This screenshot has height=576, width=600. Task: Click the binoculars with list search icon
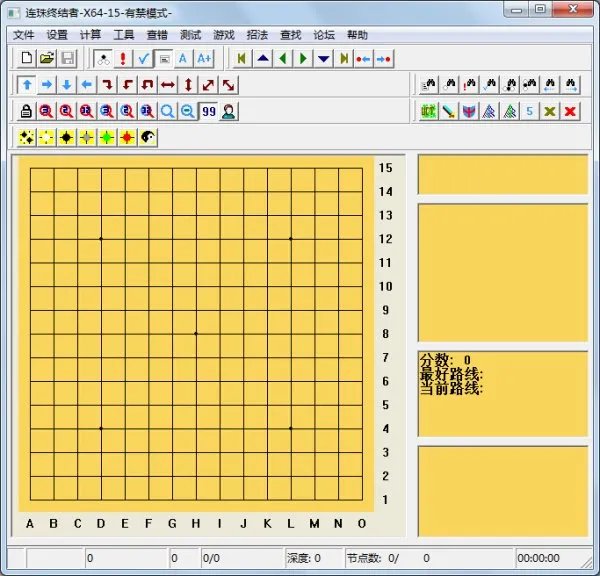point(429,85)
